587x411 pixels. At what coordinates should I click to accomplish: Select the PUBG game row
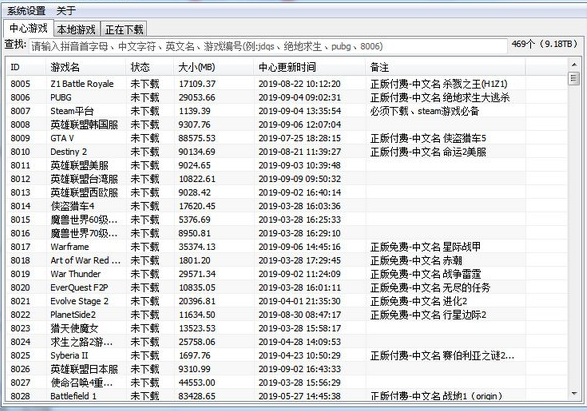(x=287, y=97)
